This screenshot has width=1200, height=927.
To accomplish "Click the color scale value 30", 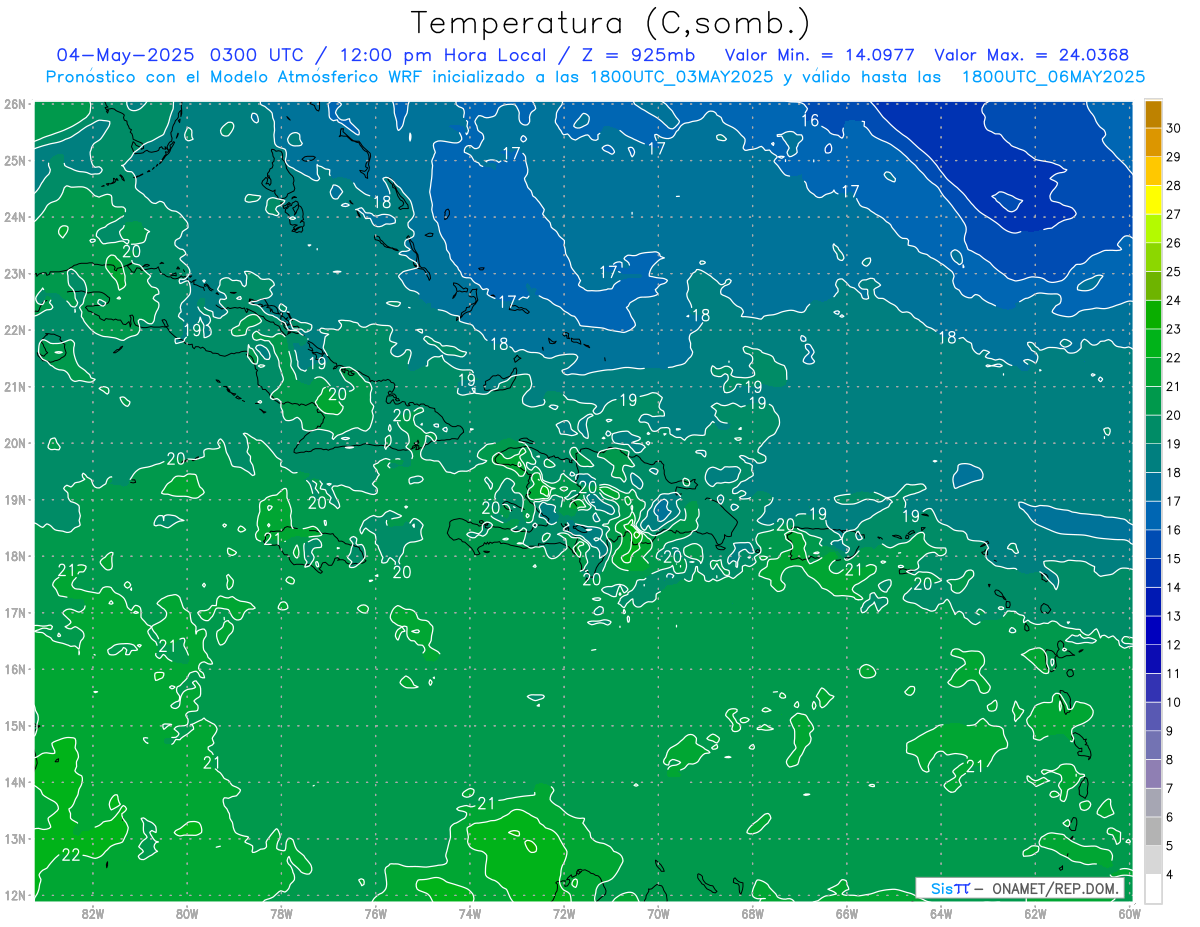I will [x=1173, y=128].
